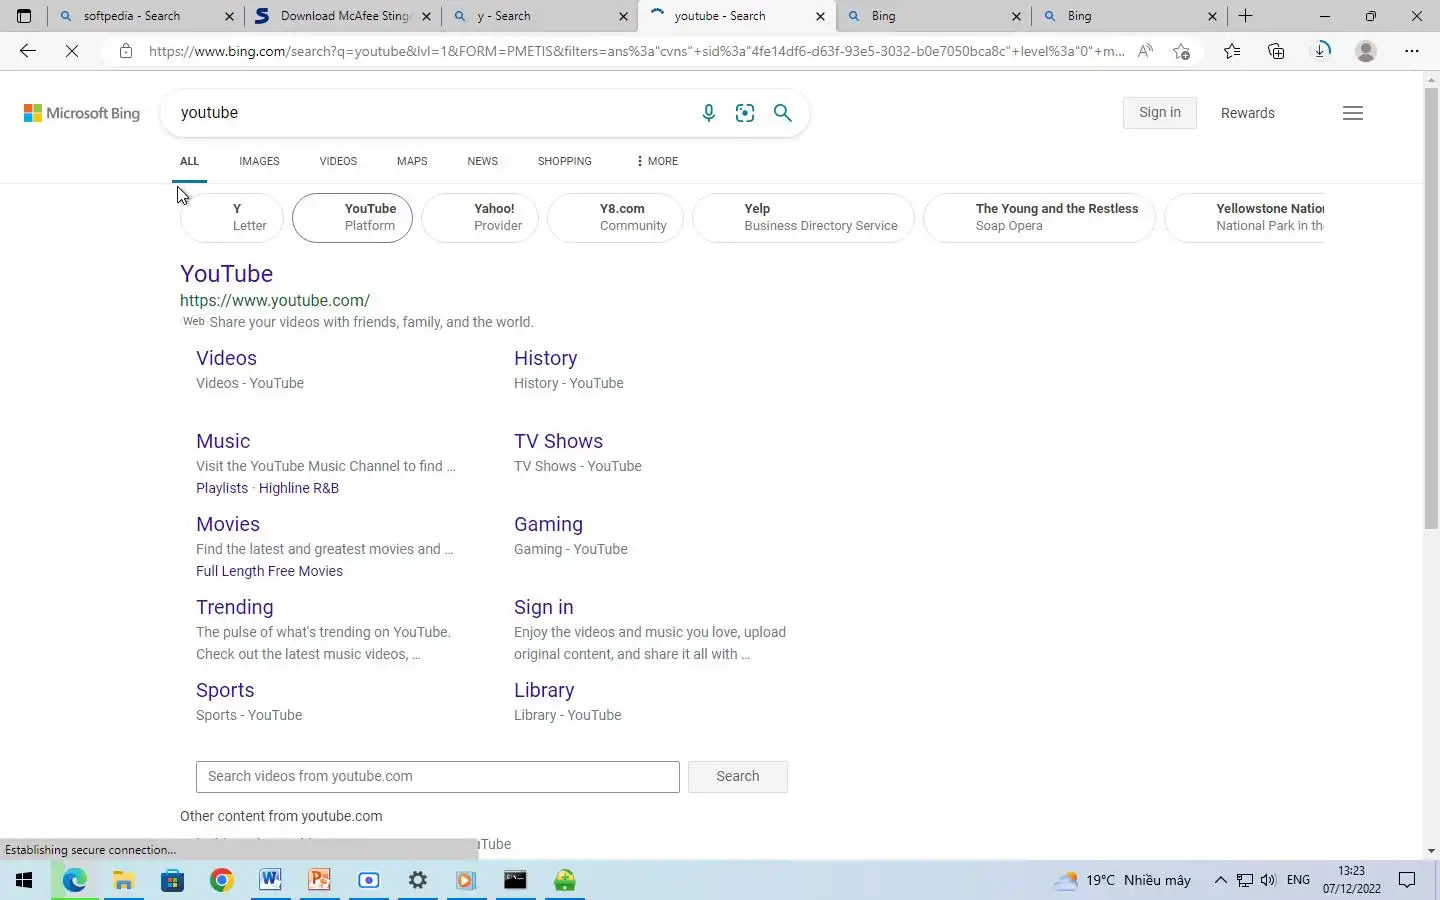Switch to Download McAfee Stinger tab

pos(345,16)
